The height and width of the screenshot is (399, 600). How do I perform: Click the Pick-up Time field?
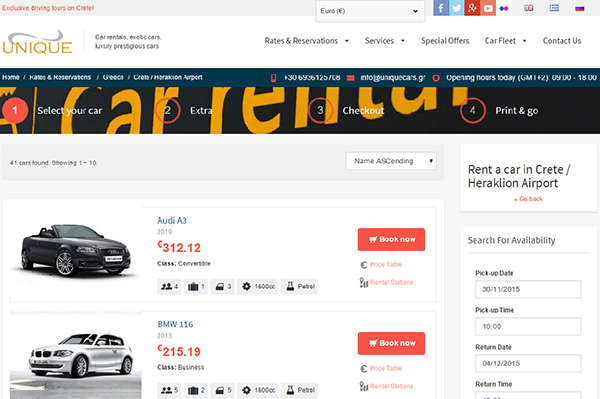click(528, 327)
